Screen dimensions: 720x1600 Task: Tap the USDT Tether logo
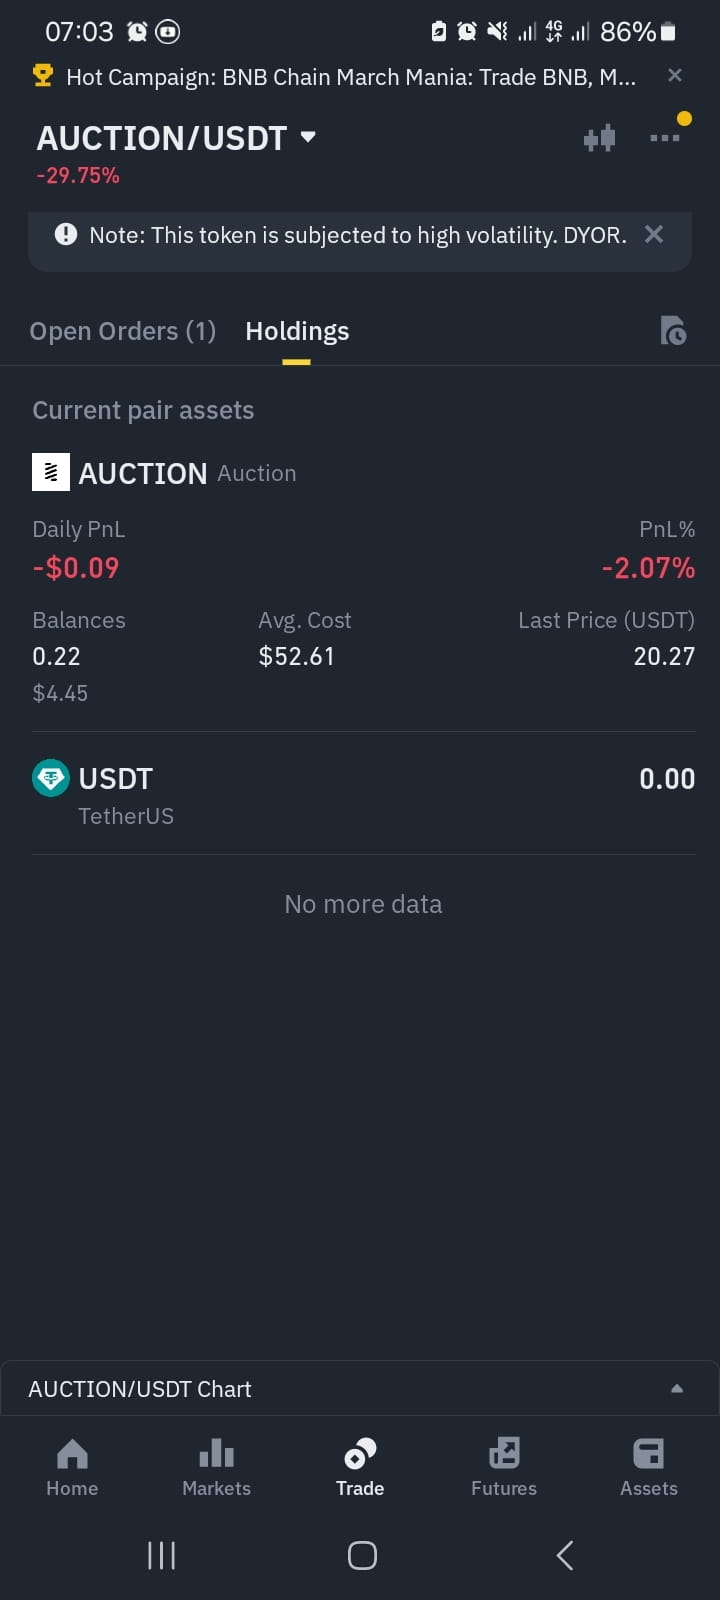(x=51, y=778)
